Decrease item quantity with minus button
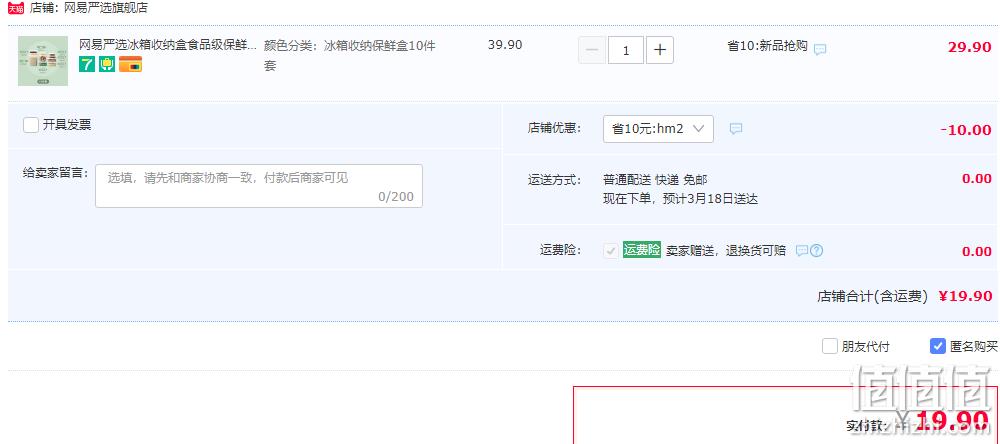 tap(592, 50)
